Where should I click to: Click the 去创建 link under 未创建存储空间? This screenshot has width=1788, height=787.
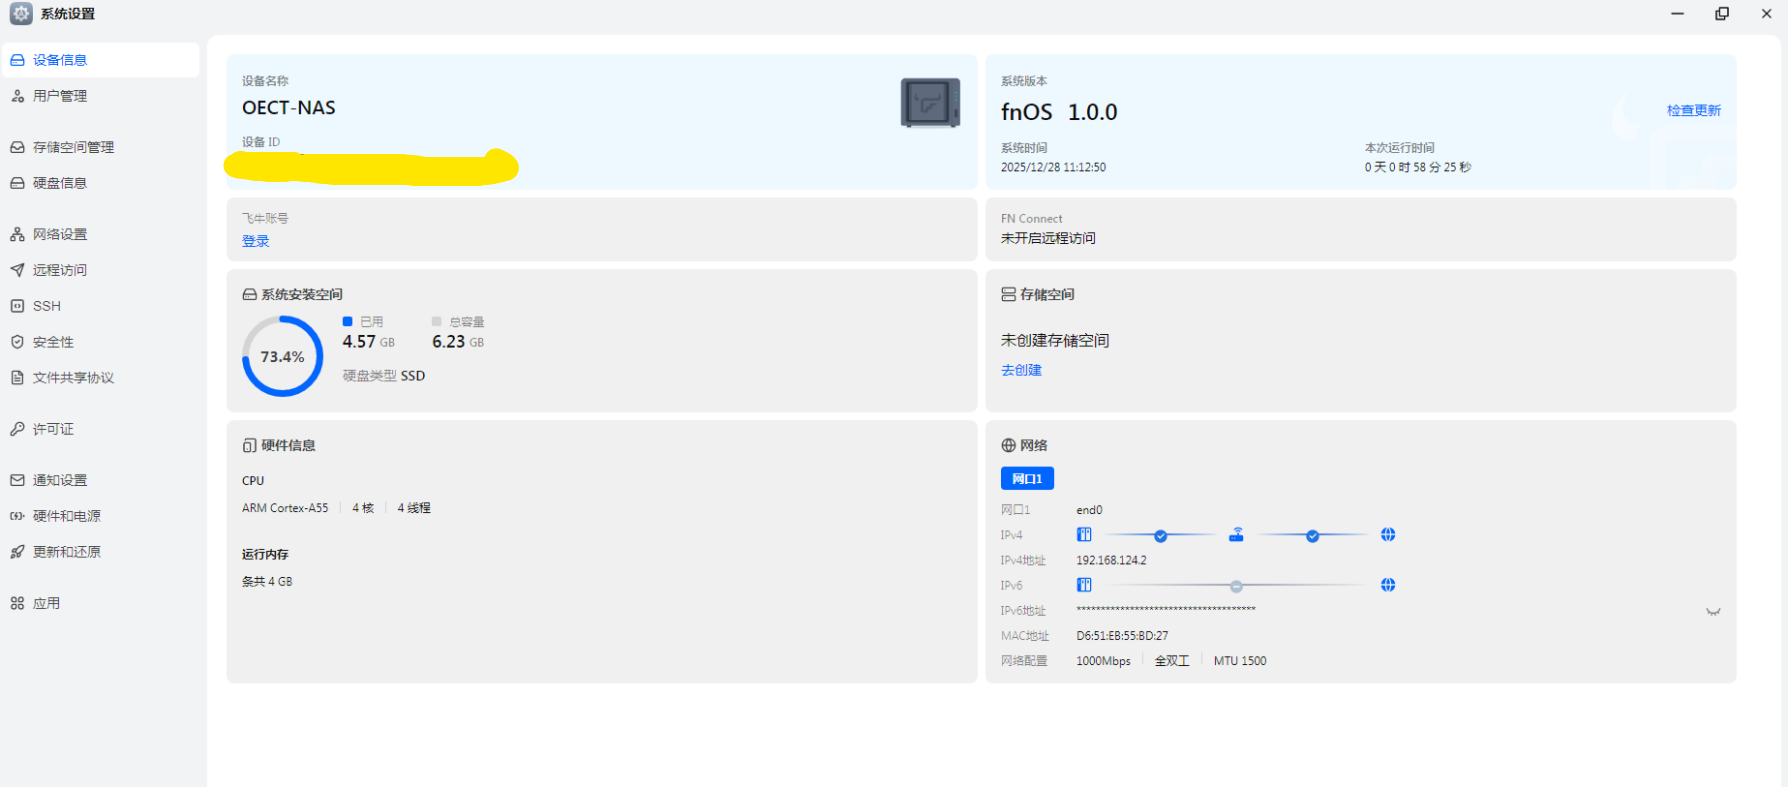point(1021,370)
